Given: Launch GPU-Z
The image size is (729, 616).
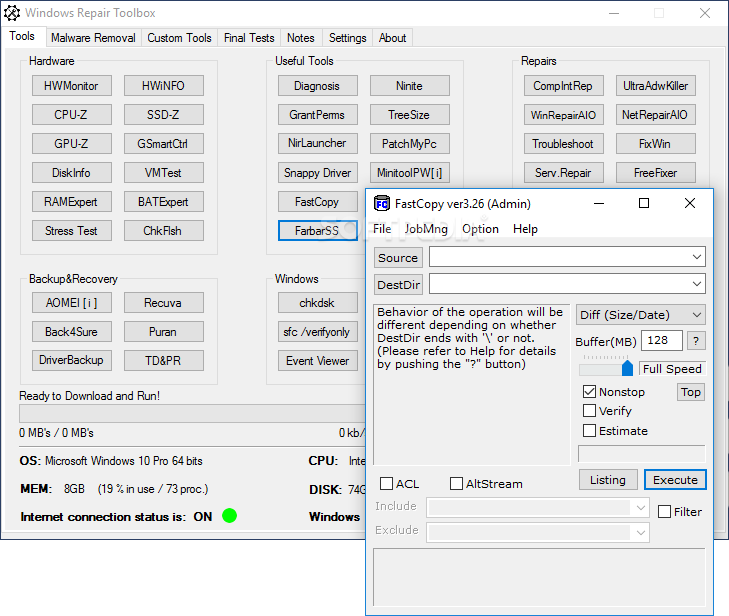Looking at the screenshot, I should click(72, 144).
